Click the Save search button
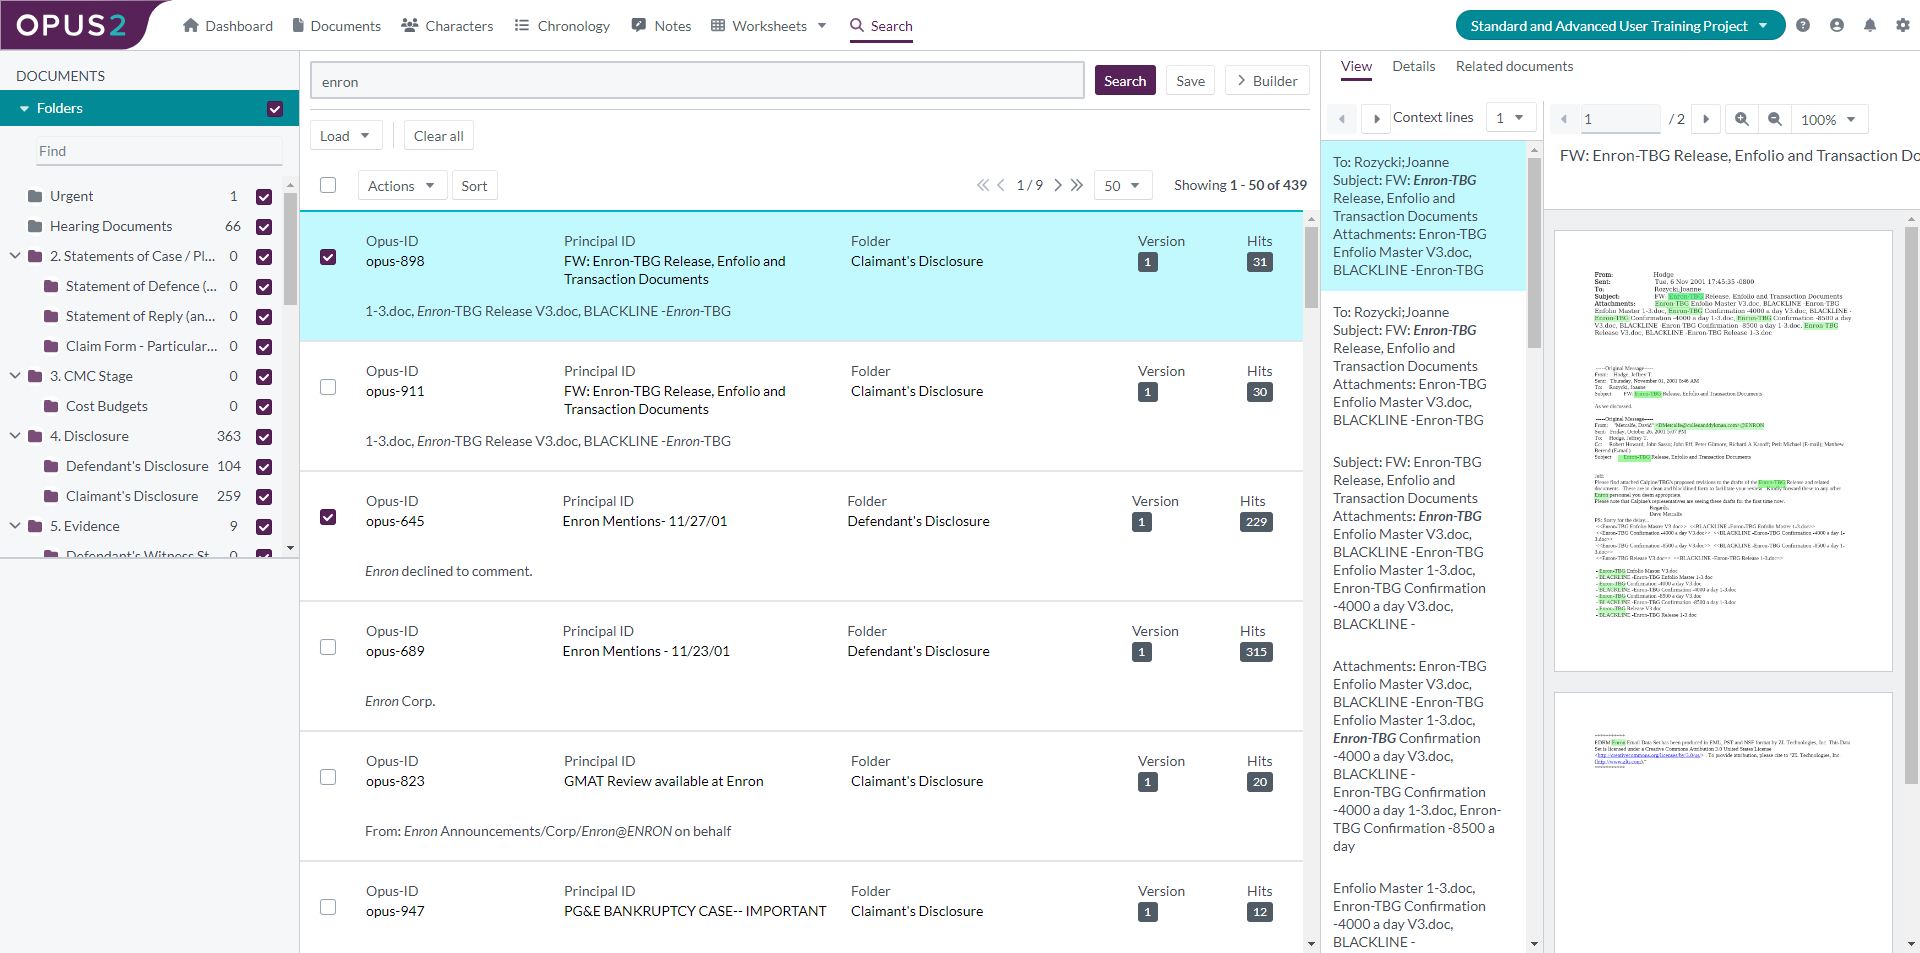 (x=1190, y=81)
